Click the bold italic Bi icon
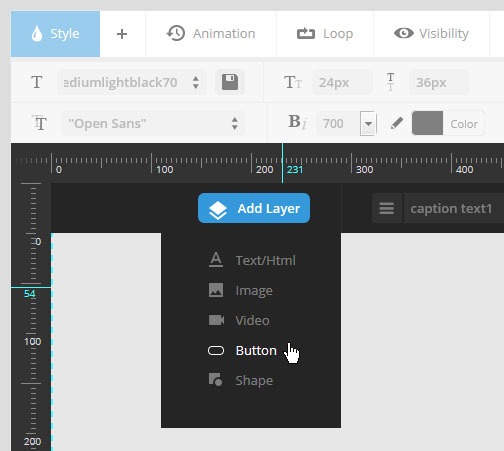 click(297, 122)
